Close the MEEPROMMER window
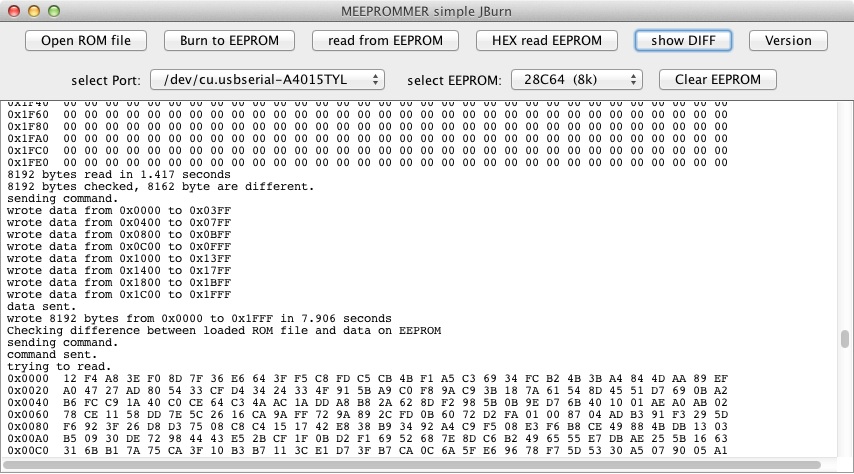This screenshot has height=474, width=854. coord(13,10)
